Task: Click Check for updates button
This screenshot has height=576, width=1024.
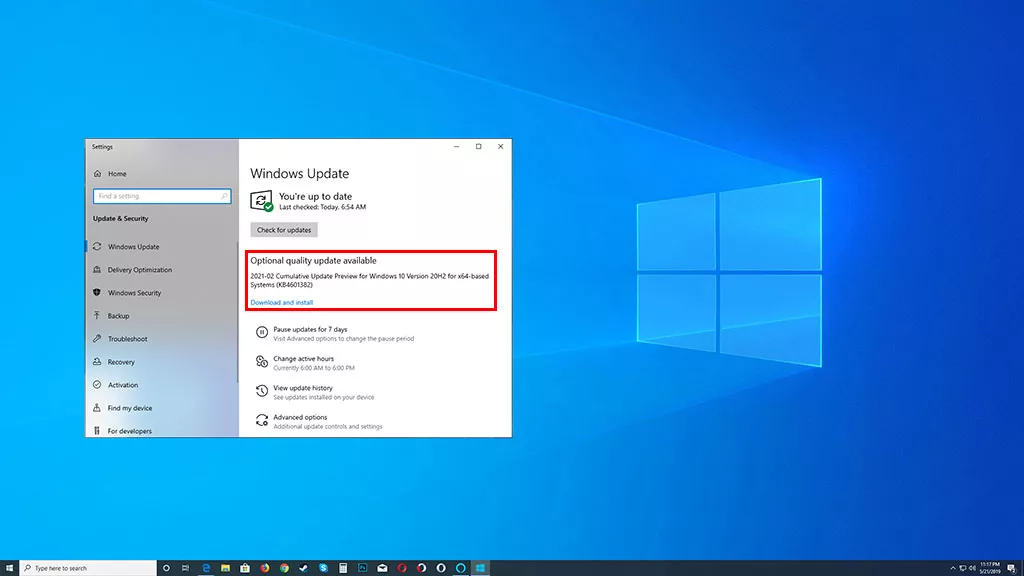Action: [284, 230]
